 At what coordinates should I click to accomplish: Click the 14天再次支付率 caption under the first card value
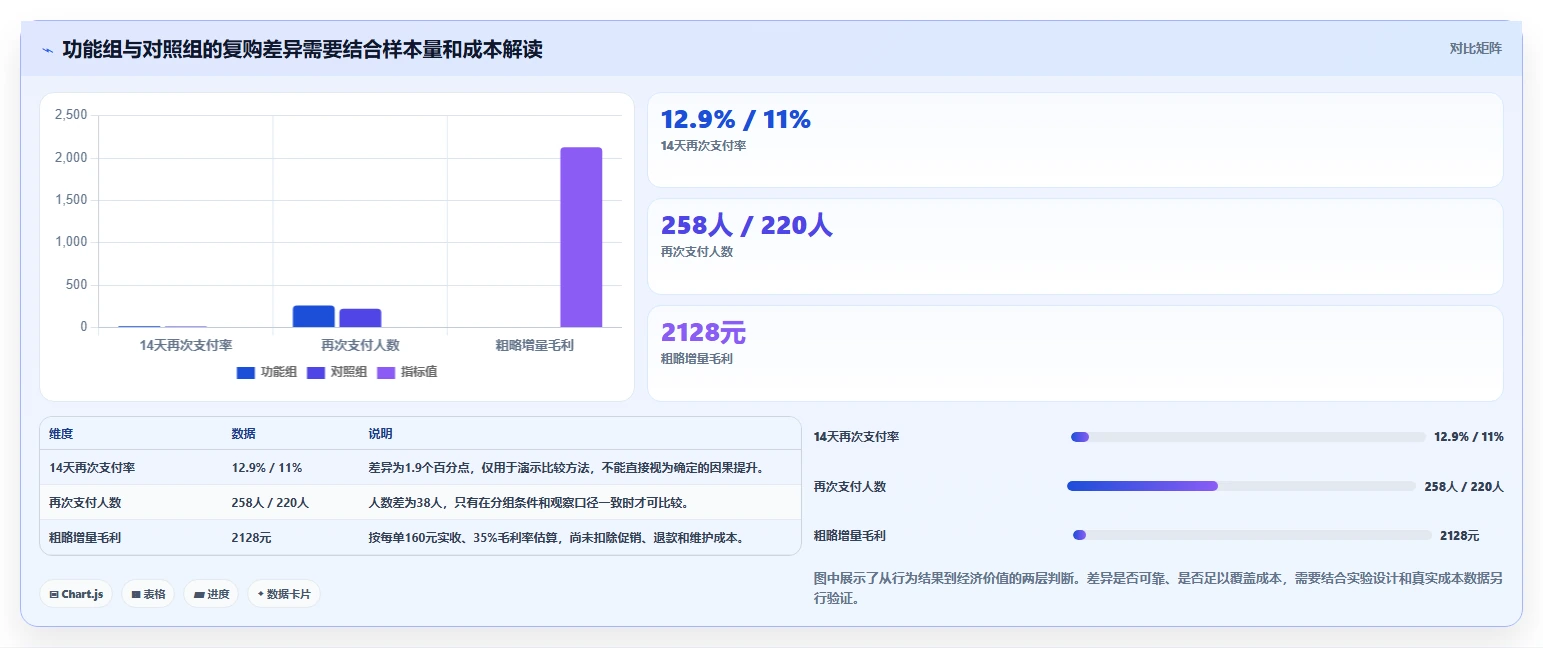pyautogui.click(x=704, y=146)
